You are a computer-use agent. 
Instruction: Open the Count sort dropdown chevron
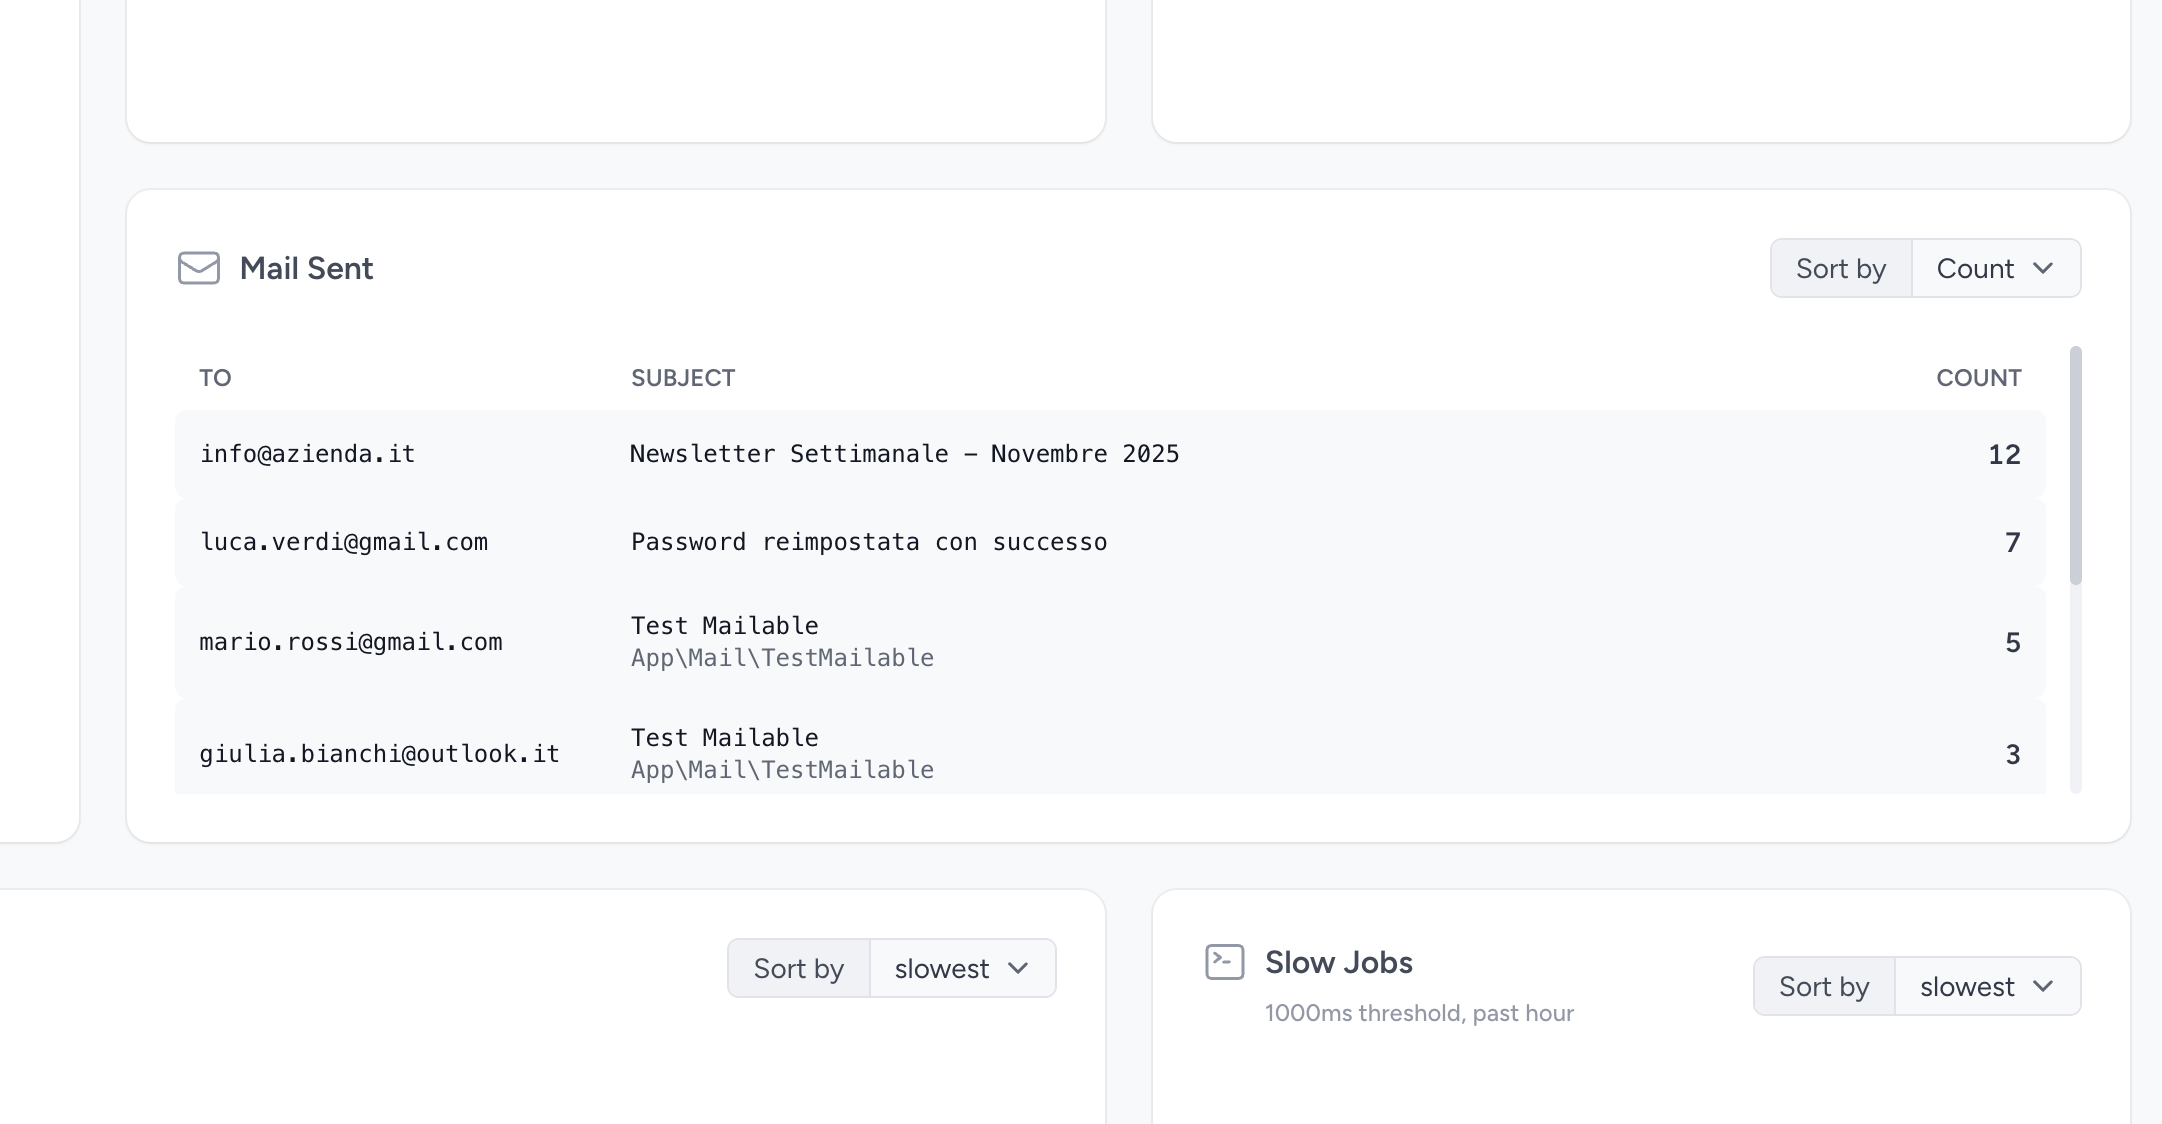[2044, 268]
